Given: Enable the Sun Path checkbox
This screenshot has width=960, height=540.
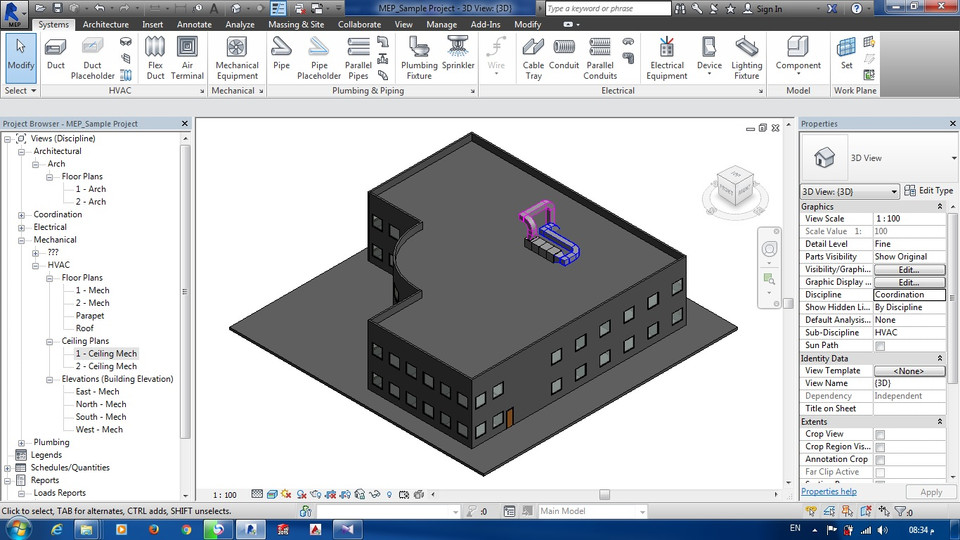Looking at the screenshot, I should click(880, 346).
